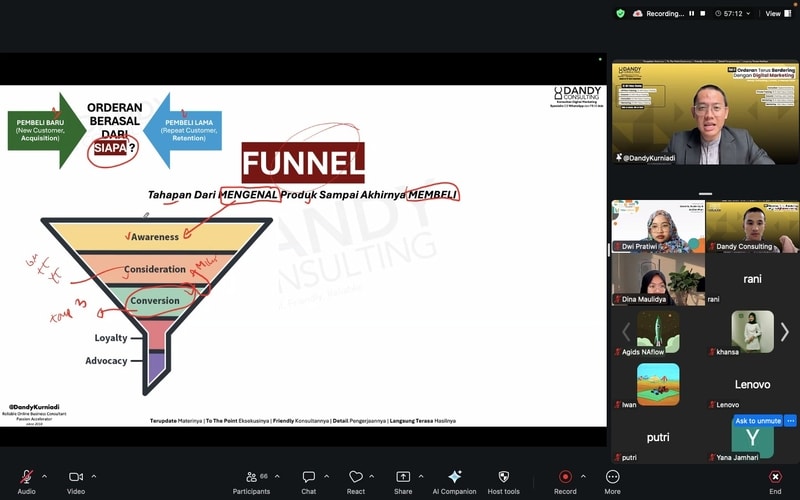Toggle camera using the Video button
The width and height of the screenshot is (800, 500).
(76, 477)
